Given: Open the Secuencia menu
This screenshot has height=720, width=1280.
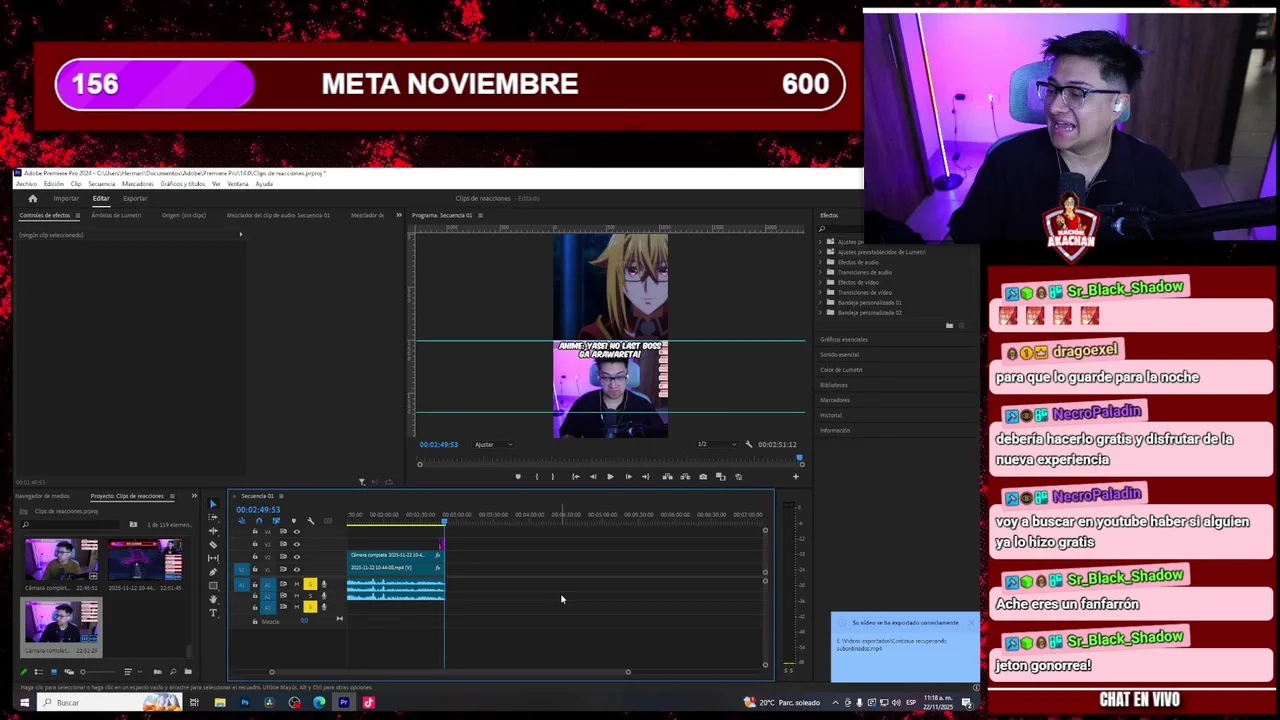Looking at the screenshot, I should tap(101, 184).
